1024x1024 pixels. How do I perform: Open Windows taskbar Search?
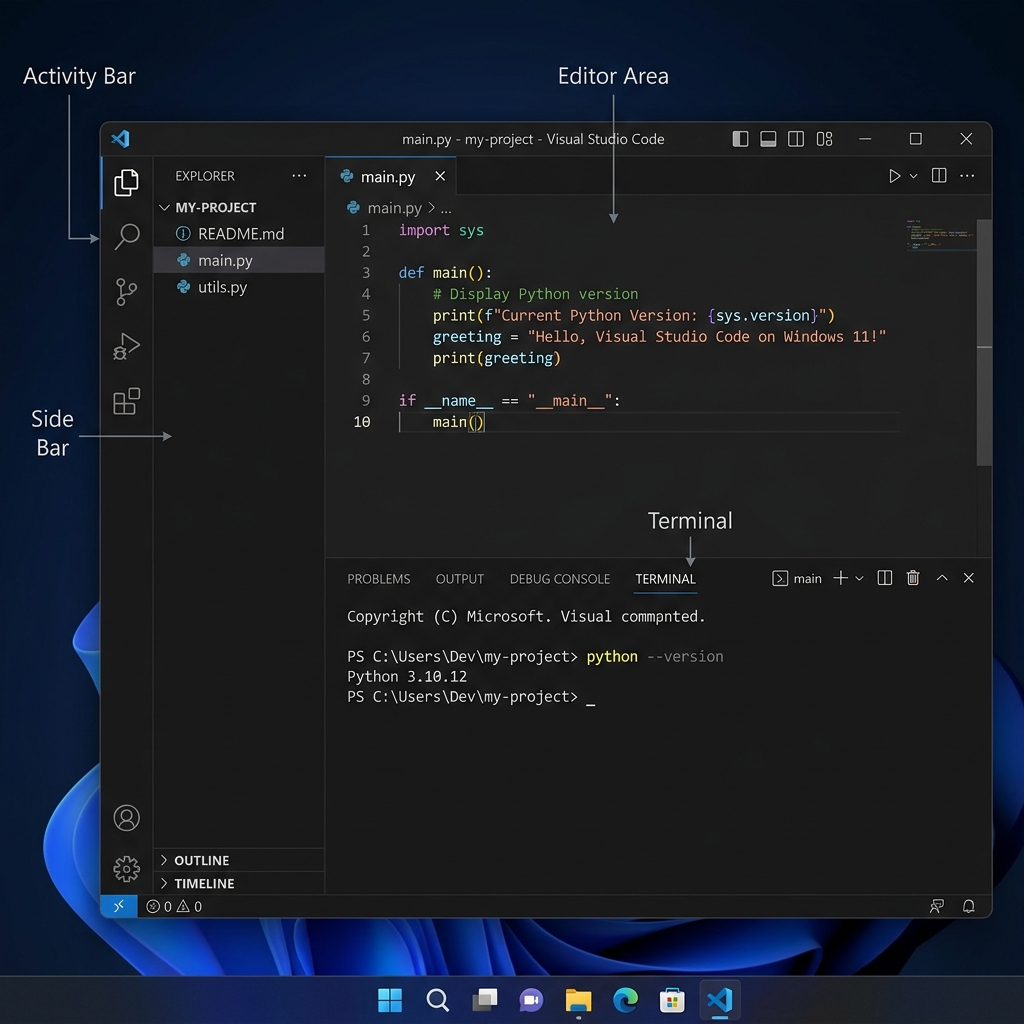click(x=438, y=999)
